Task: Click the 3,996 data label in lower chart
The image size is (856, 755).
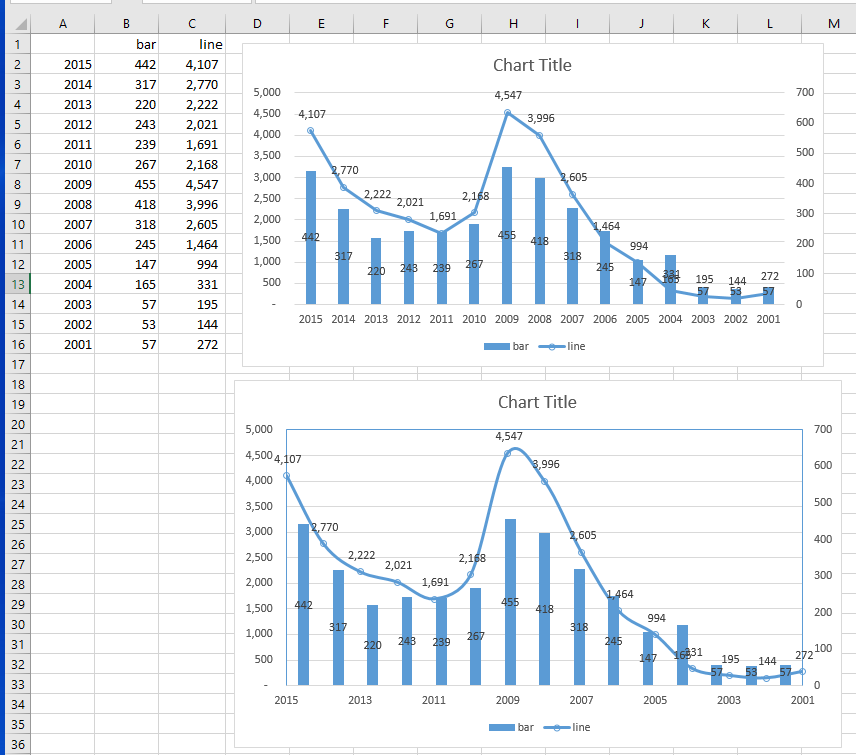Action: (546, 465)
